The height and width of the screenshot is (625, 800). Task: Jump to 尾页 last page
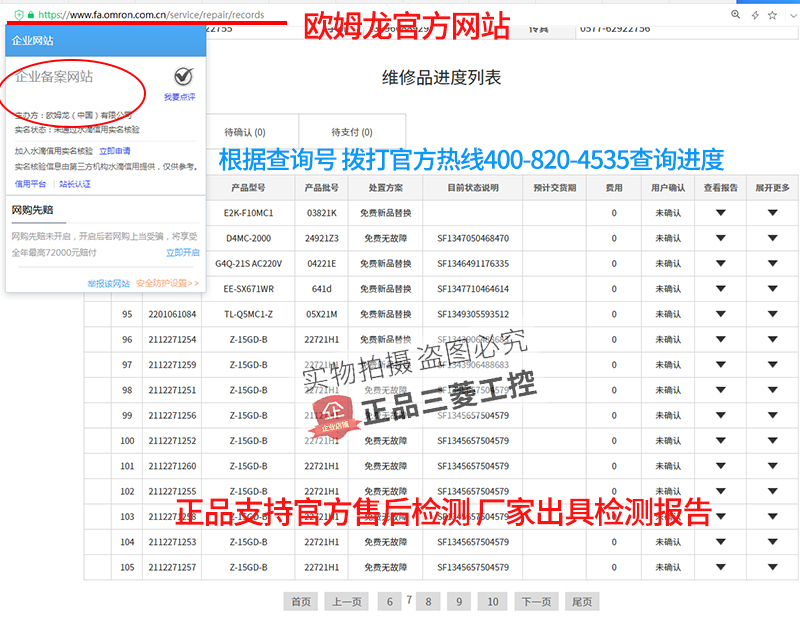pyautogui.click(x=582, y=602)
